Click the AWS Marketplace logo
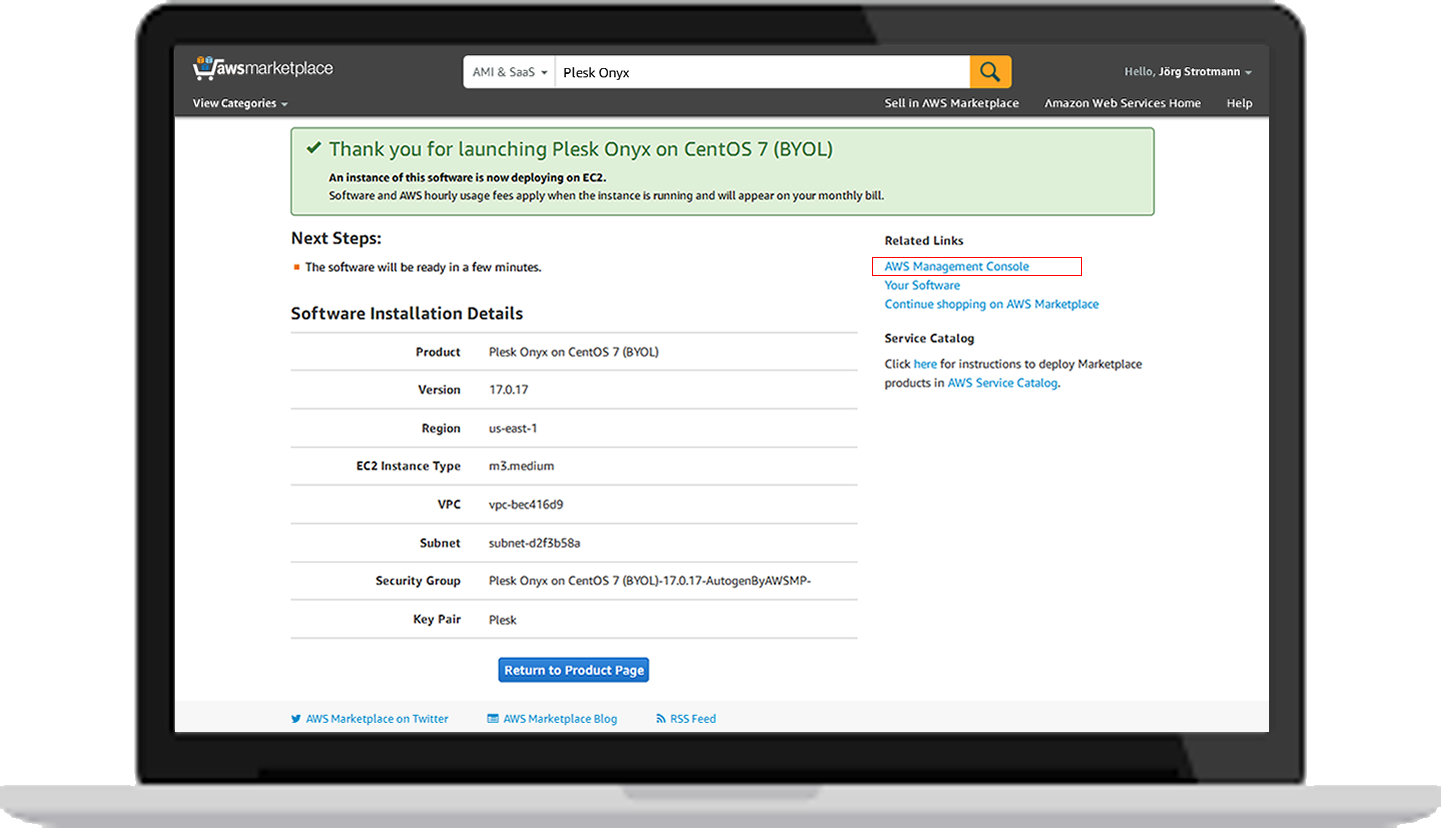Screen dimensions: 1441x828 (263, 68)
